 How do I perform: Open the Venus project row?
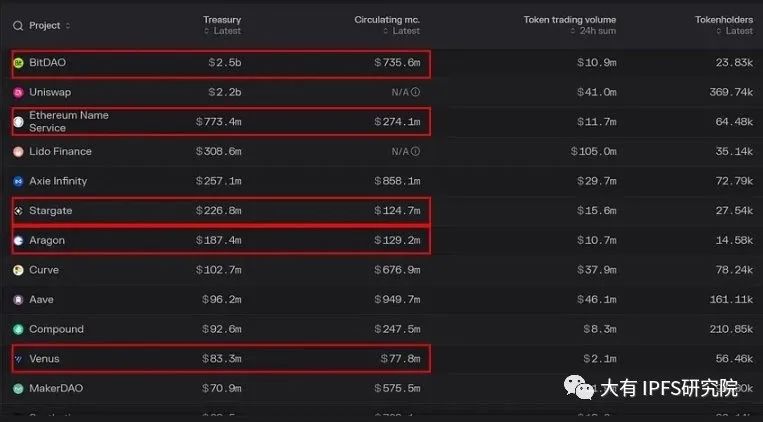pyautogui.click(x=382, y=359)
